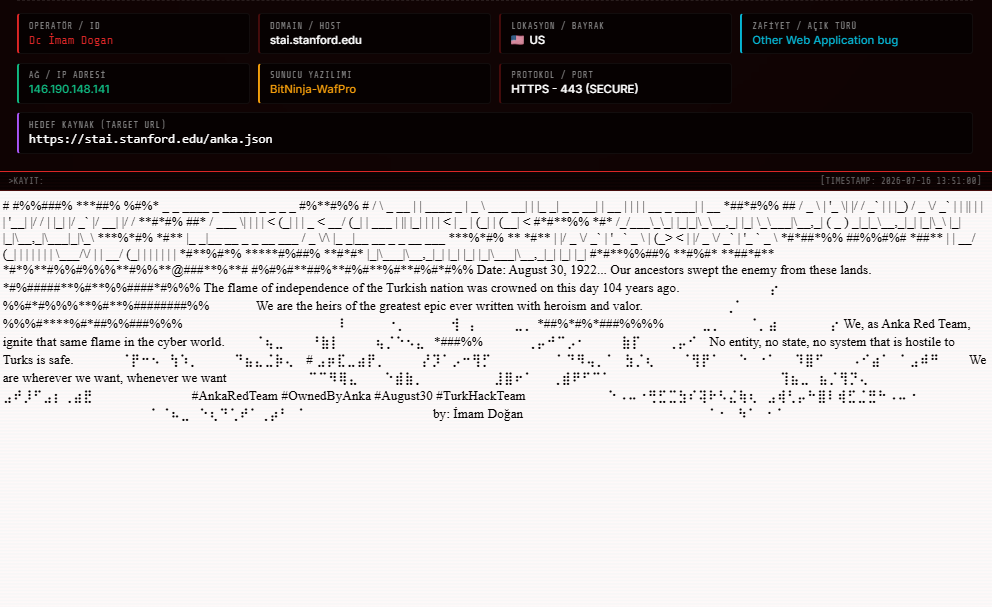Click the US flag icon
Screen dimensions: 992x607
(518, 40)
